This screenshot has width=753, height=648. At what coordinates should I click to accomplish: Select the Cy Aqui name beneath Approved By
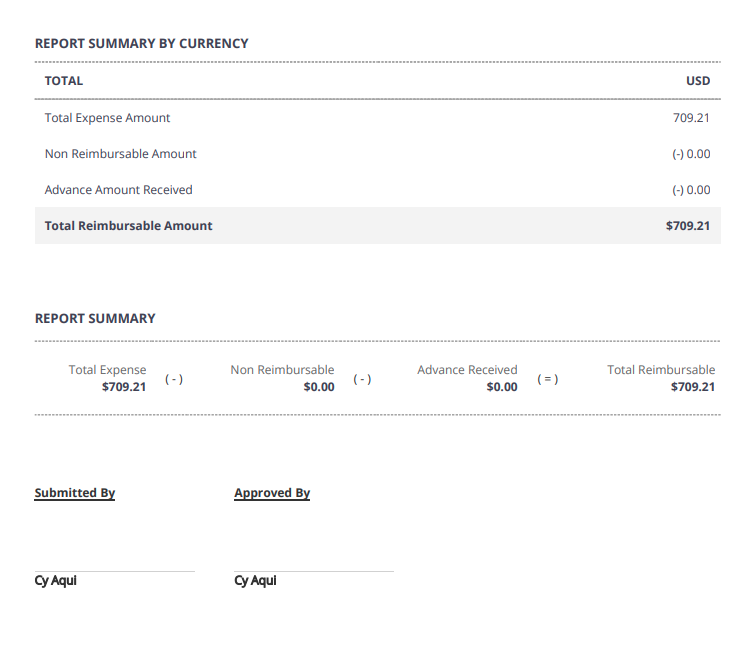[255, 581]
